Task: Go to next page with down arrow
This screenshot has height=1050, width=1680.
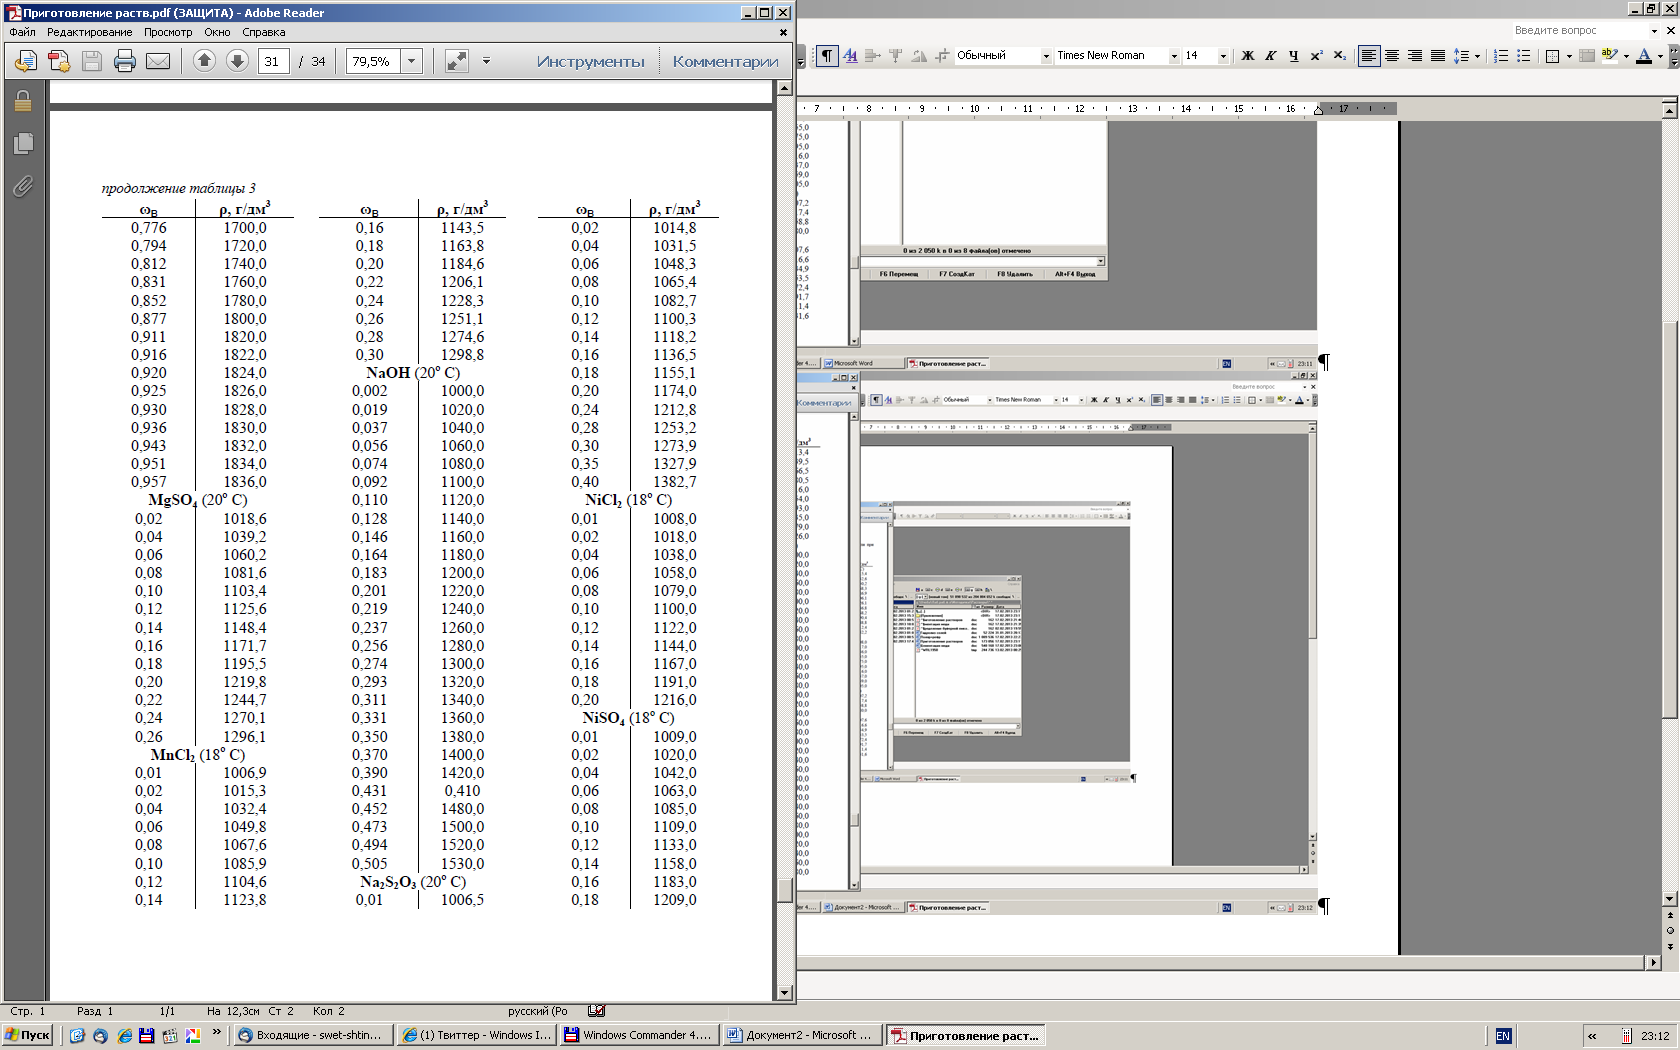Action: [237, 61]
